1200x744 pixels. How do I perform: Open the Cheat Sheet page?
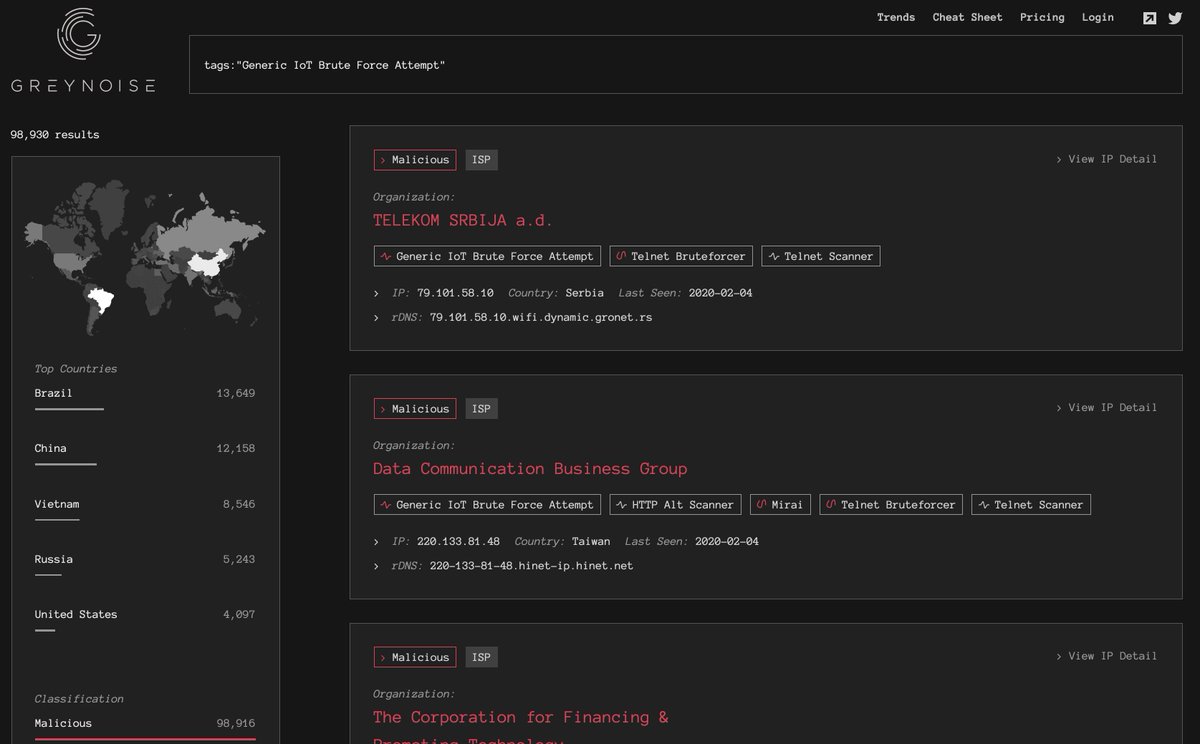pyautogui.click(x=967, y=17)
